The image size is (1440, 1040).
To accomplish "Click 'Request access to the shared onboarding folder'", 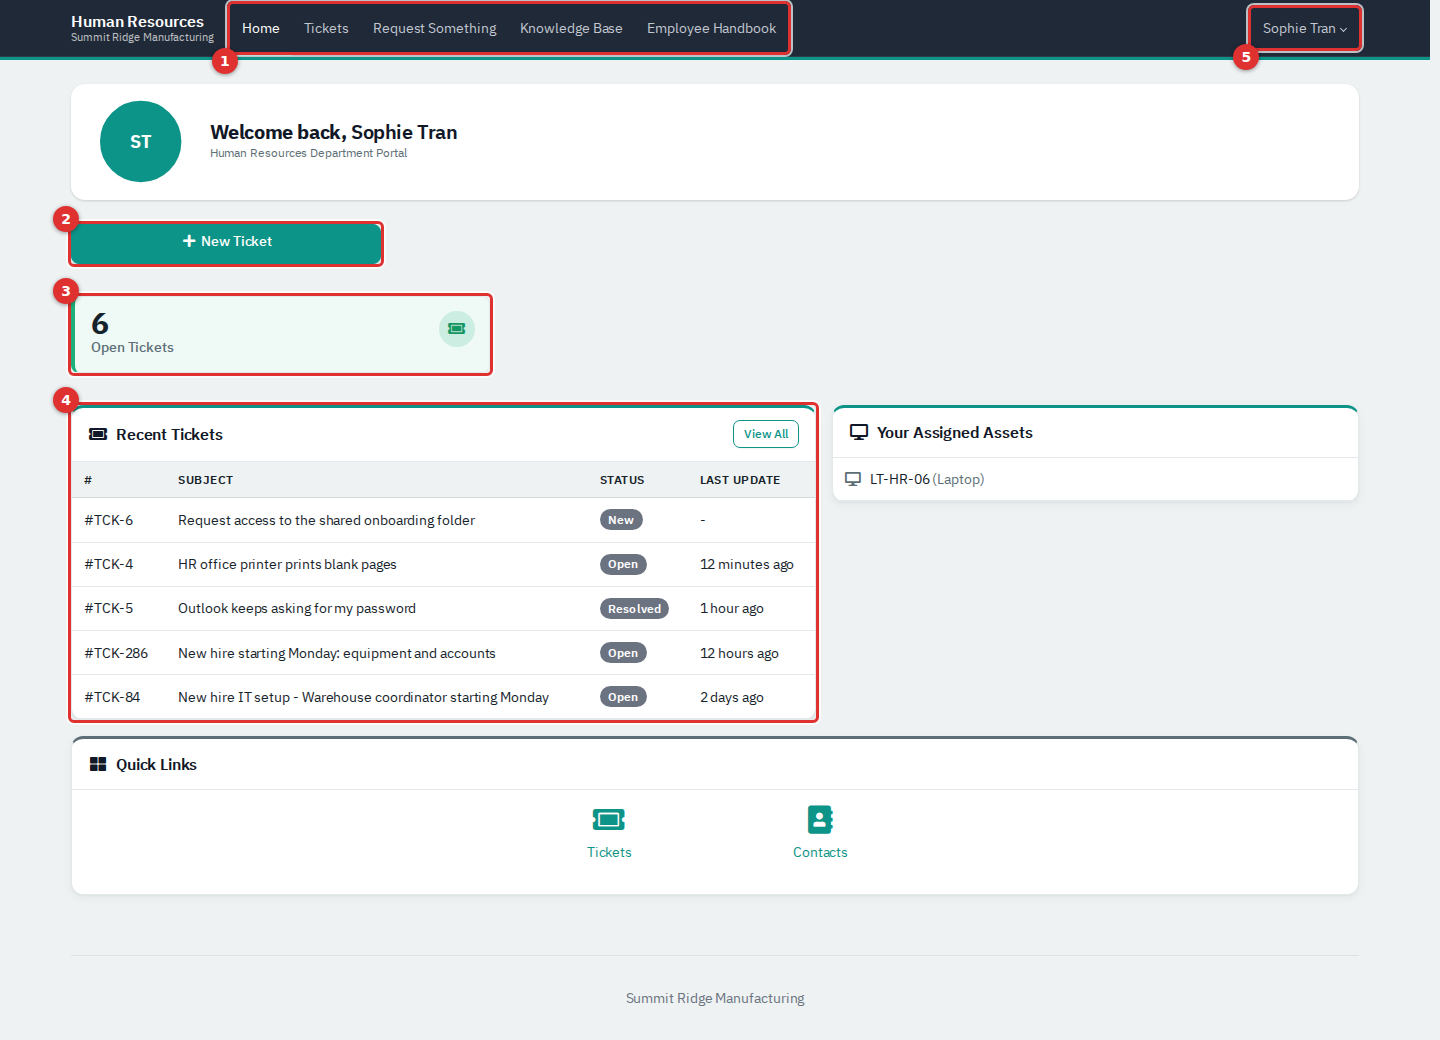I will tap(326, 520).
